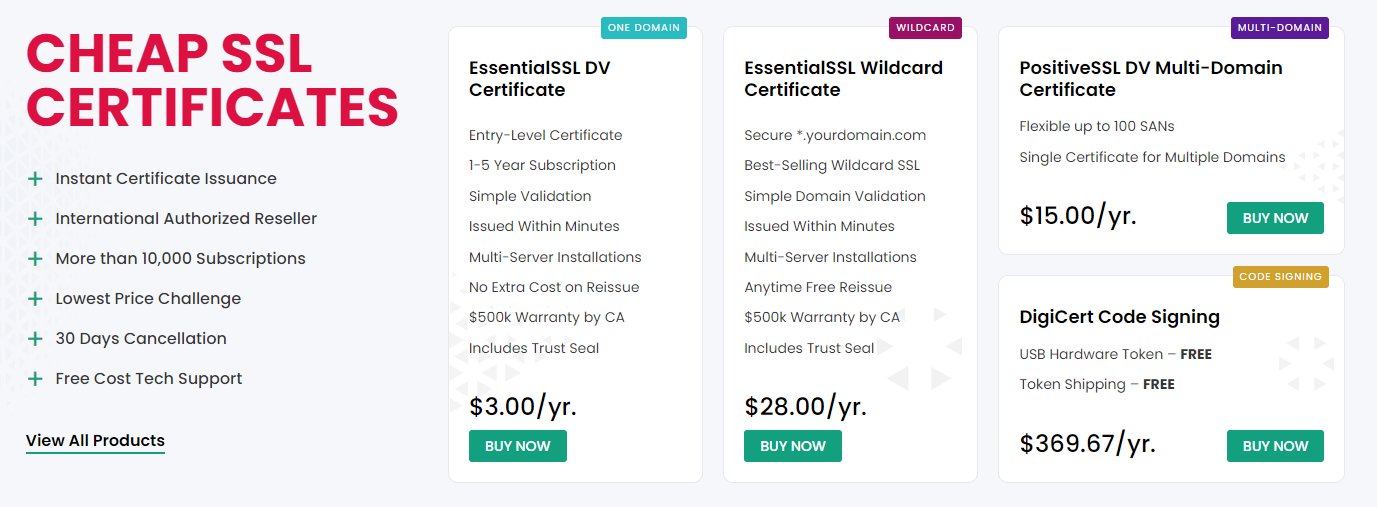Open DigiCert Code Signing heading
1377x507 pixels.
click(1119, 317)
